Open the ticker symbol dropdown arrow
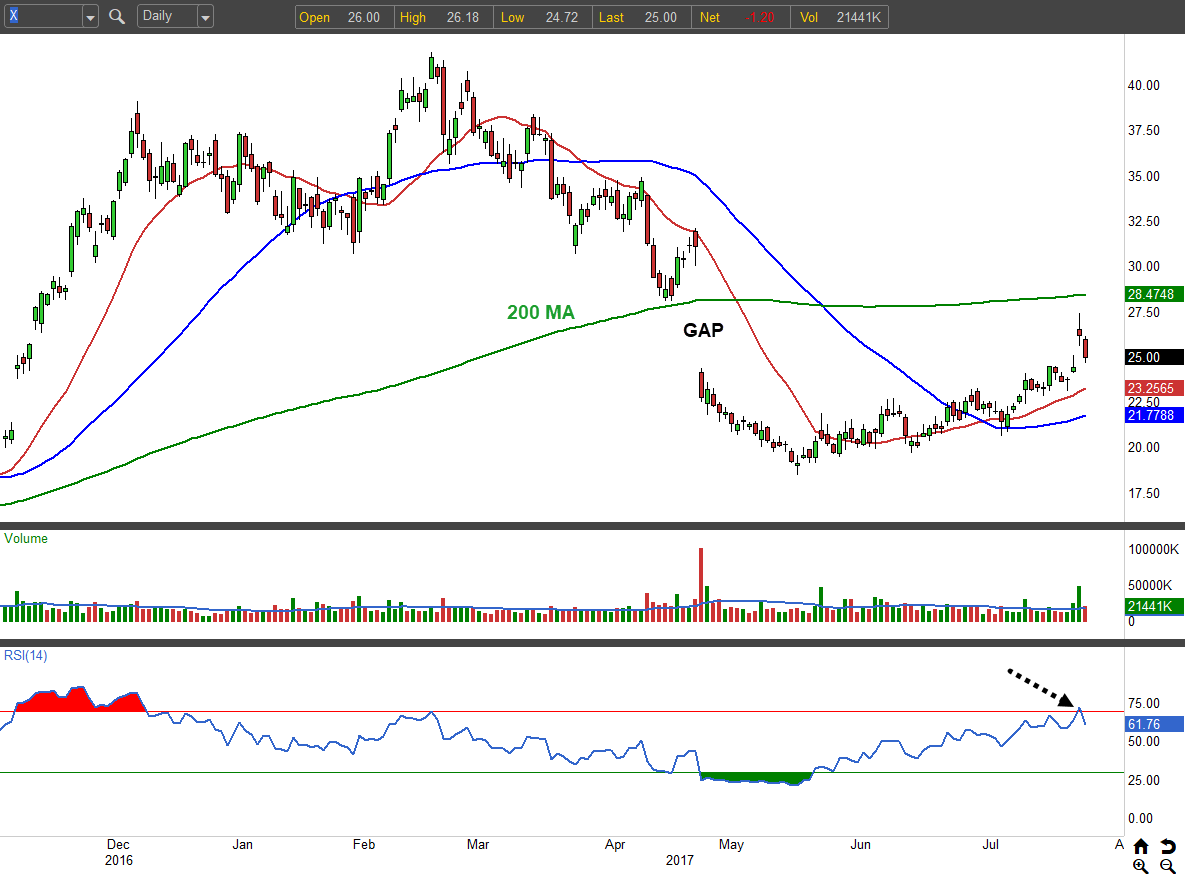Screen dimensions: 1185x876 pyautogui.click(x=90, y=17)
